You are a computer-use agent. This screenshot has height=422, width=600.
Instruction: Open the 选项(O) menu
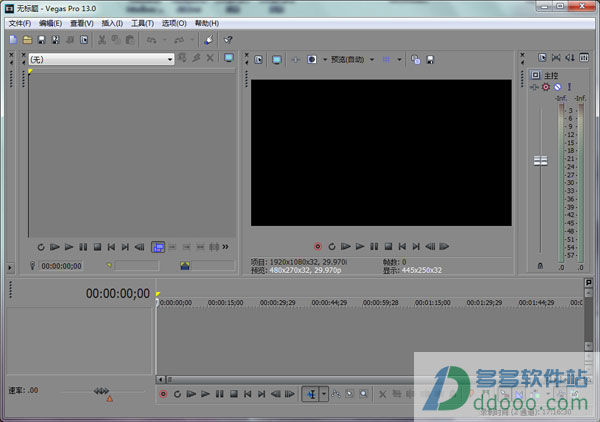pos(174,23)
